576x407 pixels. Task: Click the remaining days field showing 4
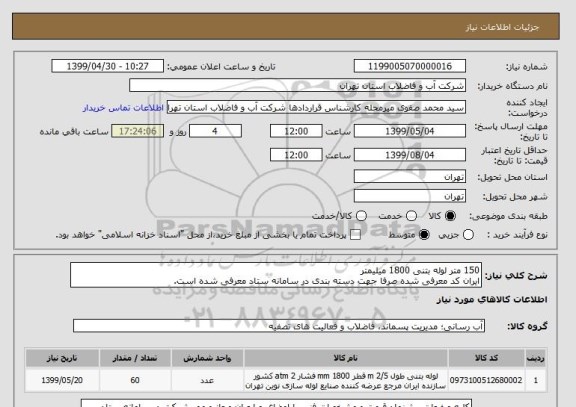(215, 131)
